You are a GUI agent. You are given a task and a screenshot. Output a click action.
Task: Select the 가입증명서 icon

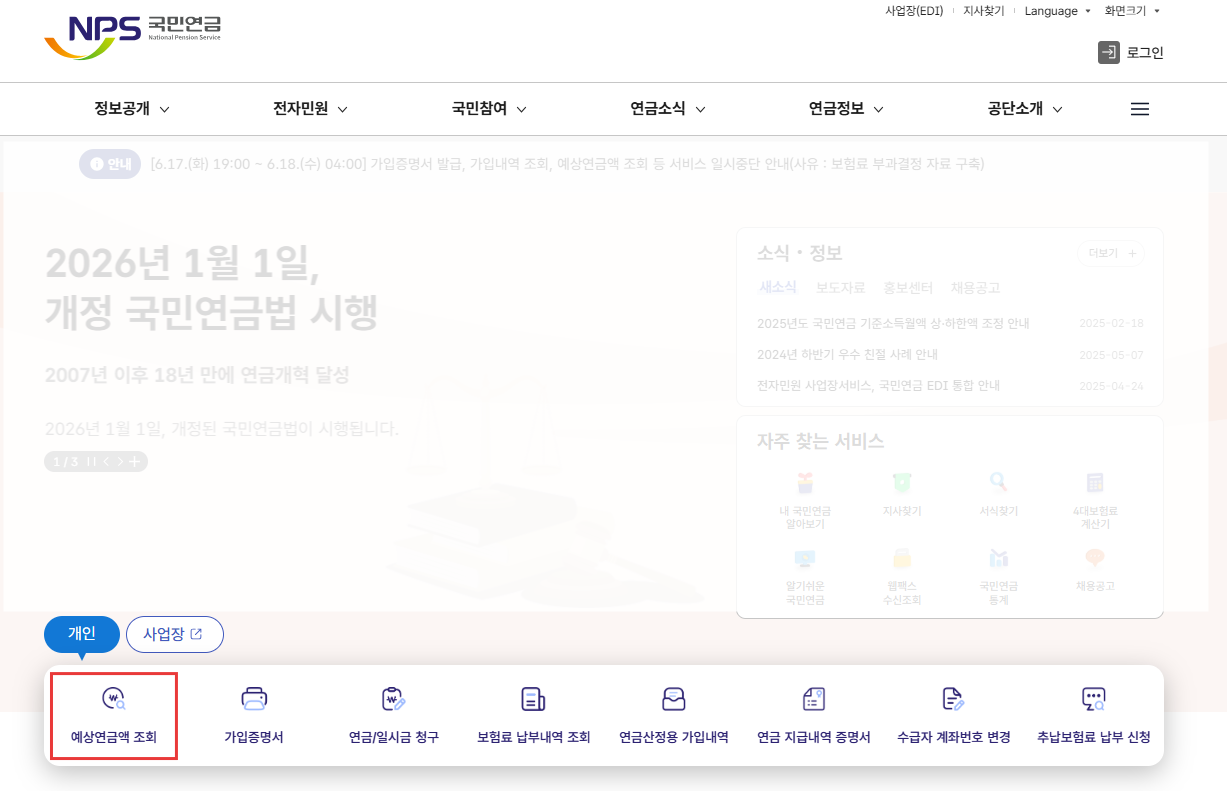click(253, 713)
